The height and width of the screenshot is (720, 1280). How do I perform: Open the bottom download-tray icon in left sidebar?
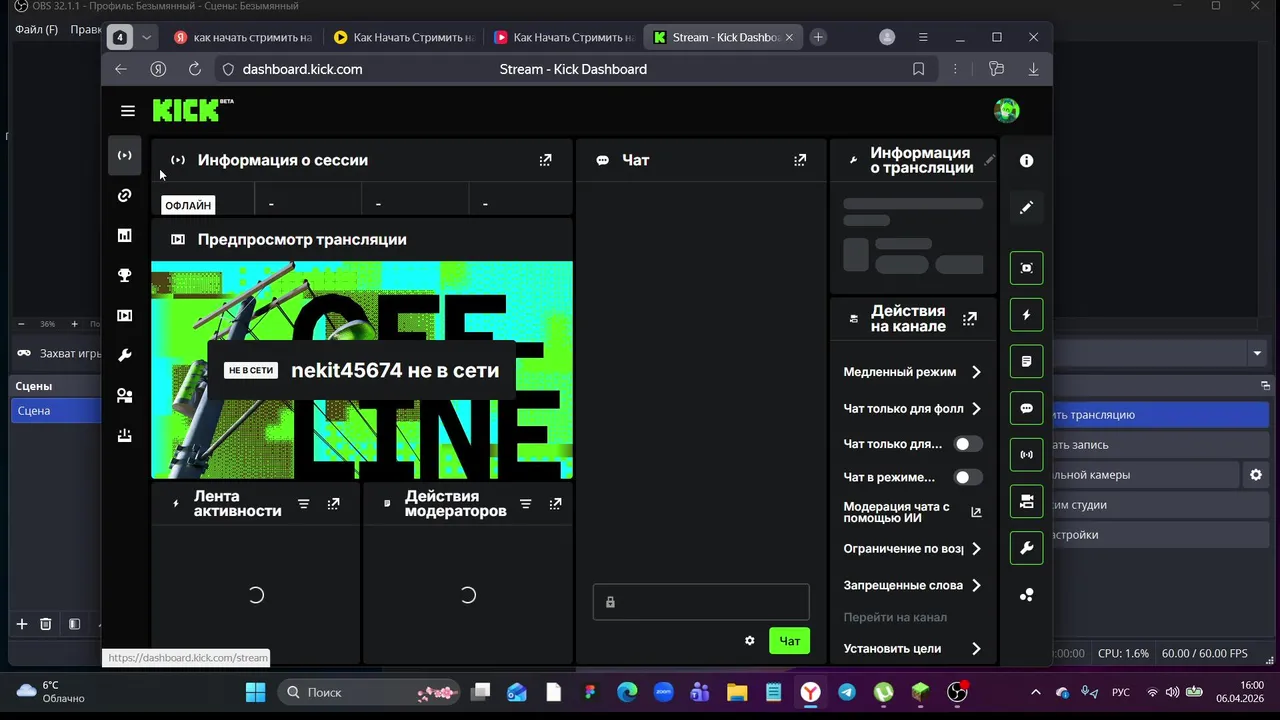[x=124, y=435]
